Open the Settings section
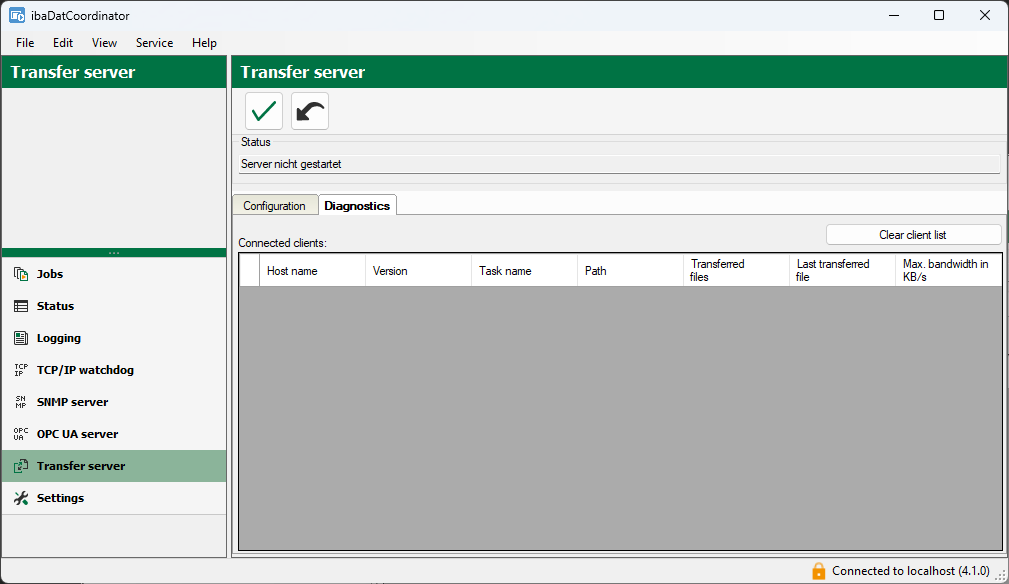This screenshot has width=1009, height=584. pos(114,498)
